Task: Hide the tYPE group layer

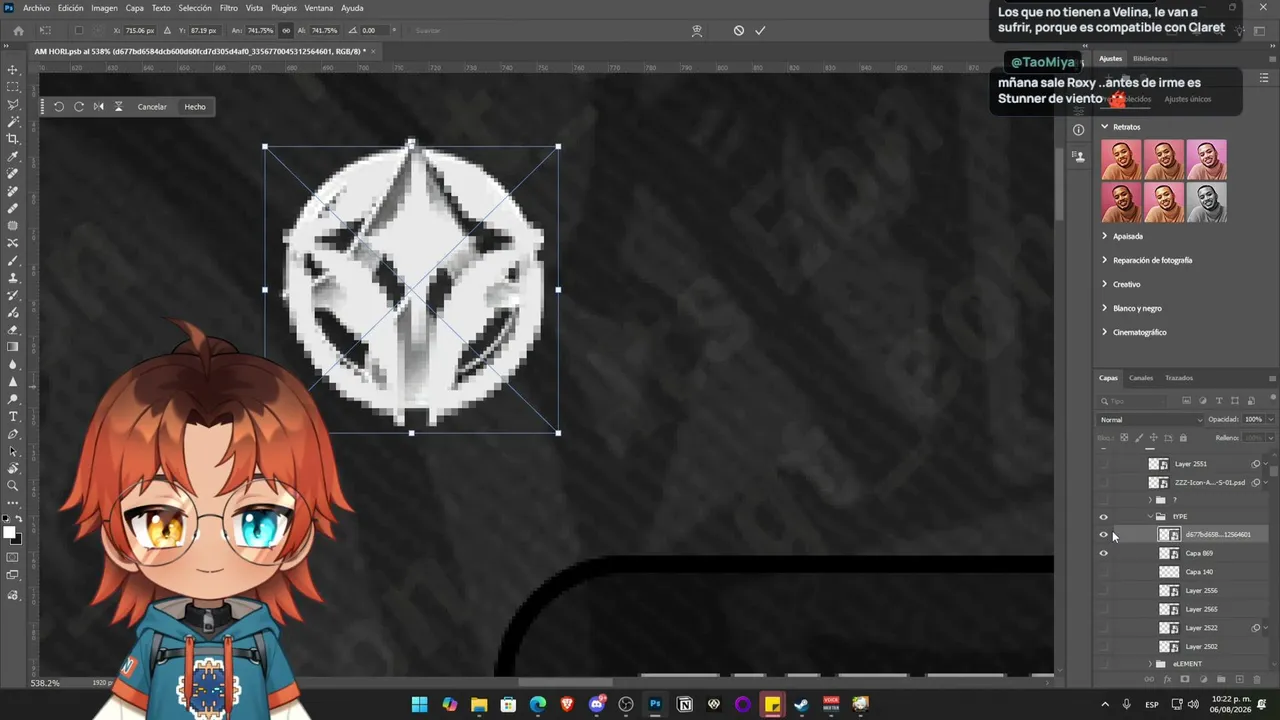Action: pos(1104,517)
